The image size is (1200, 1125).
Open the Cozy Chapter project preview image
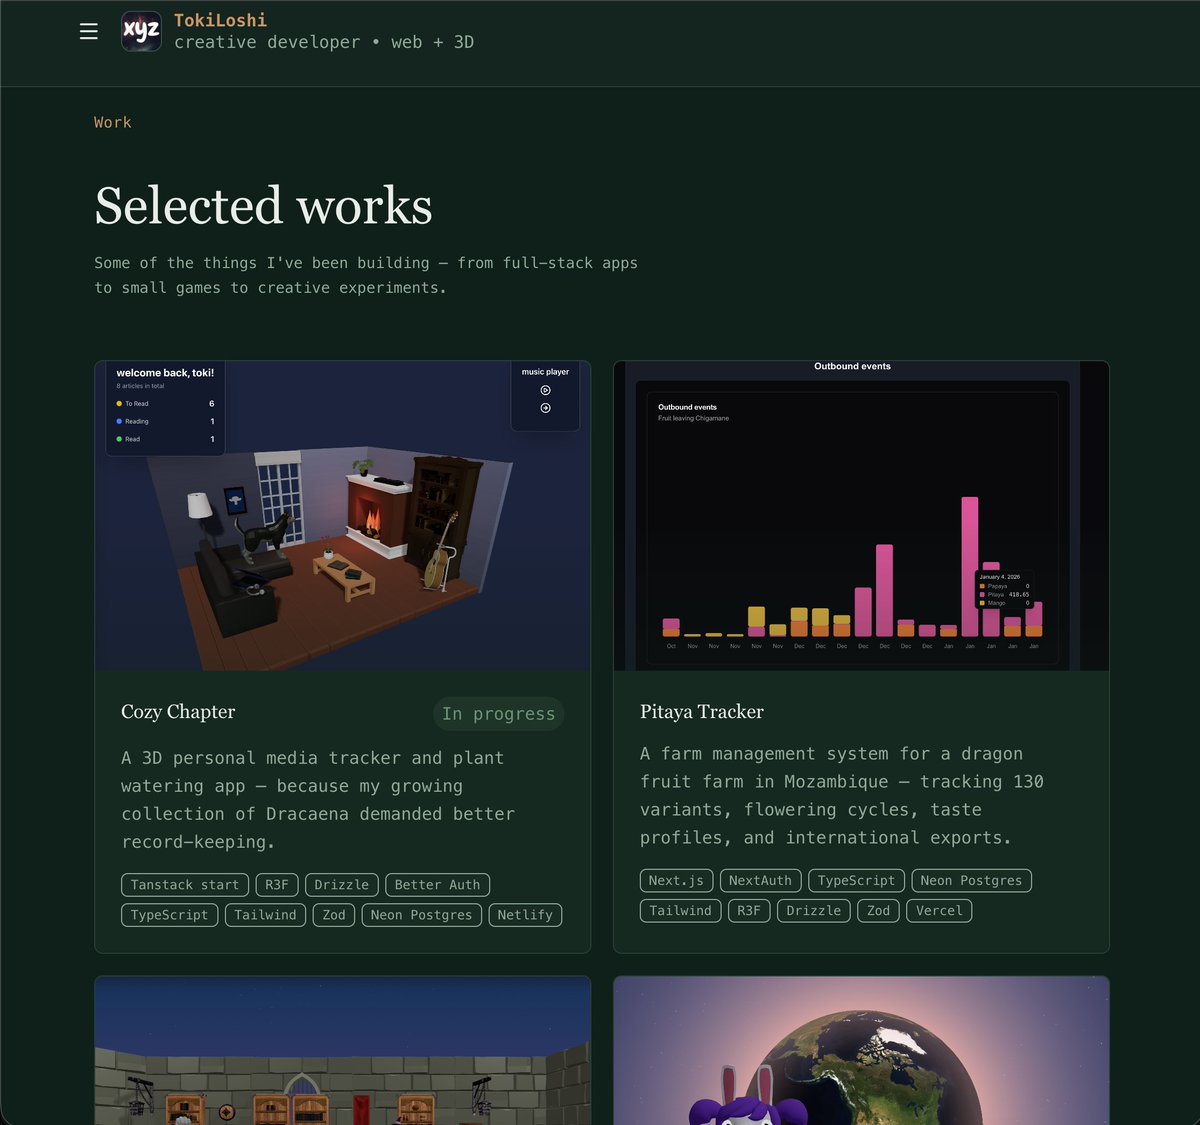pos(343,516)
